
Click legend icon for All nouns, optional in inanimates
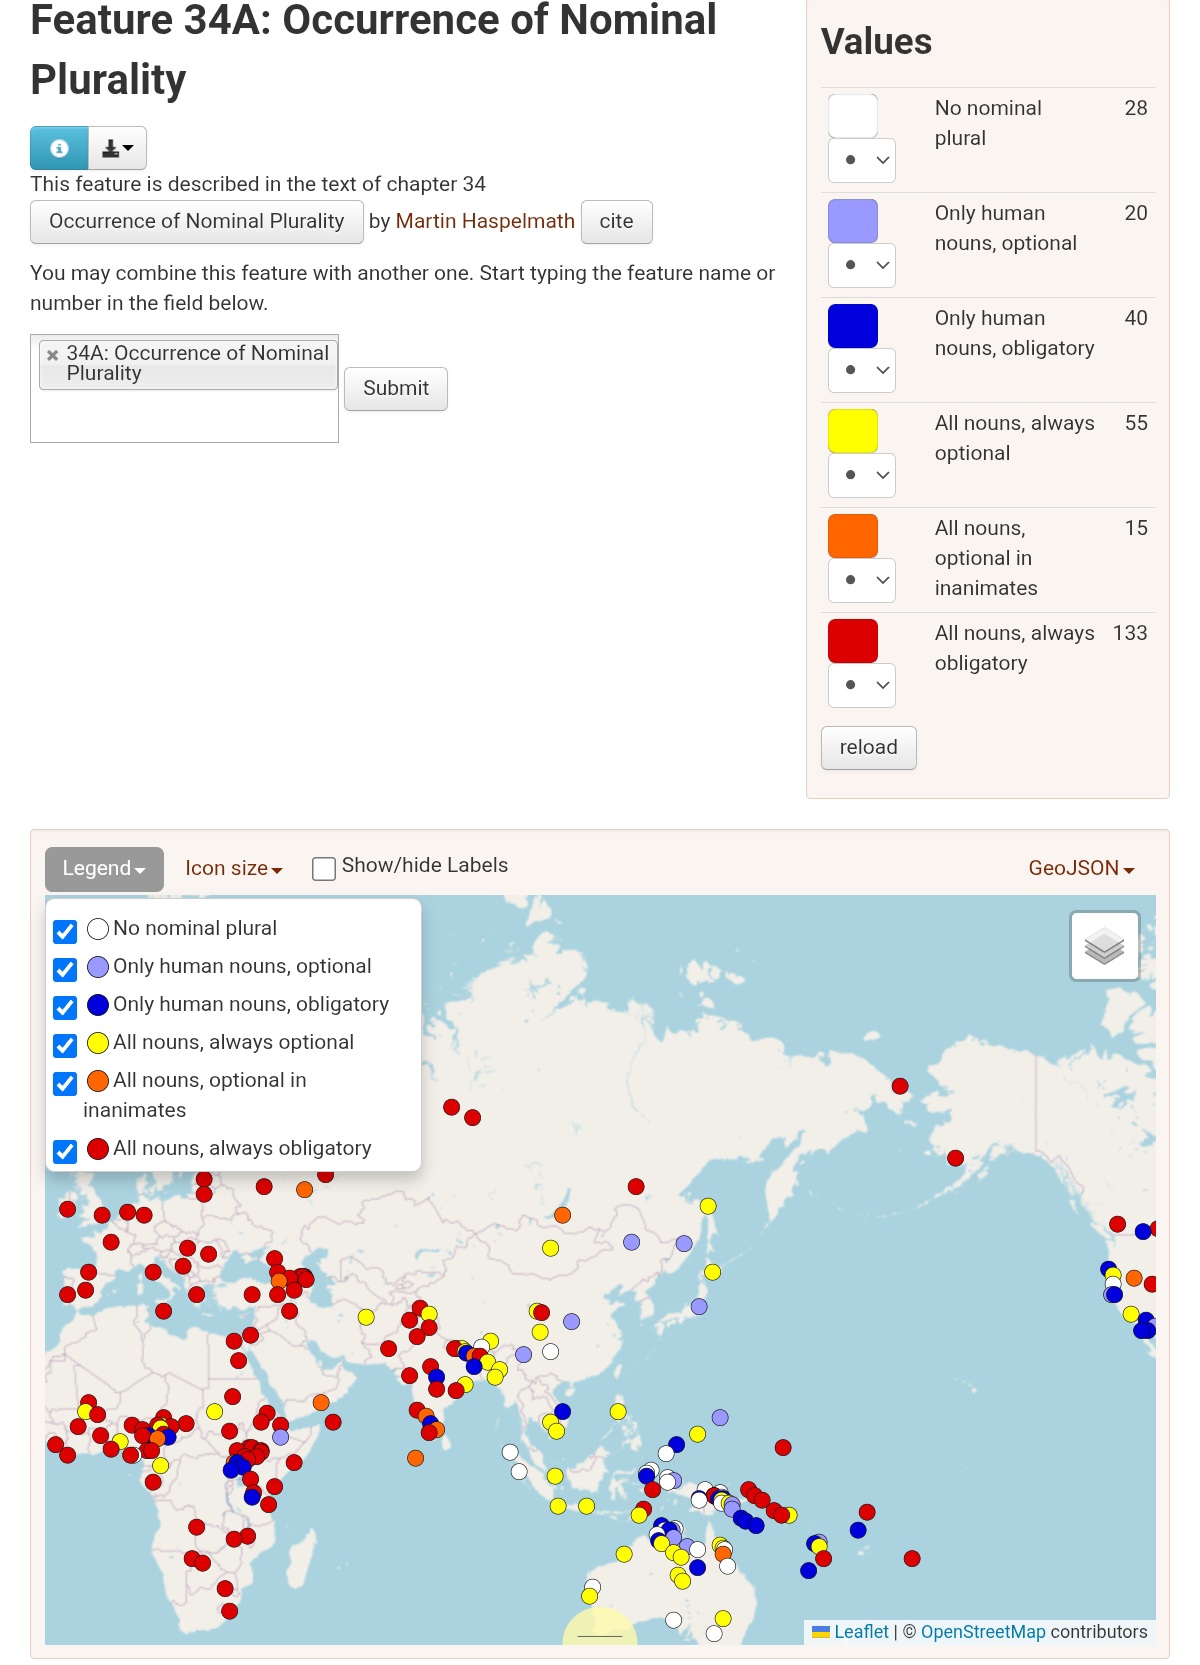click(98, 1081)
